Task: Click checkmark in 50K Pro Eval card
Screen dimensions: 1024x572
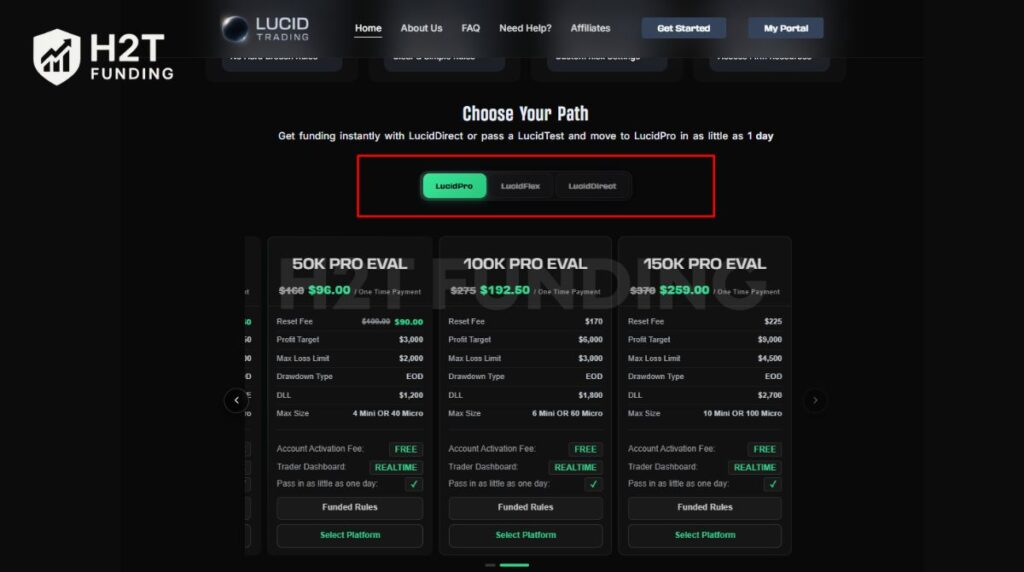Action: (x=413, y=485)
